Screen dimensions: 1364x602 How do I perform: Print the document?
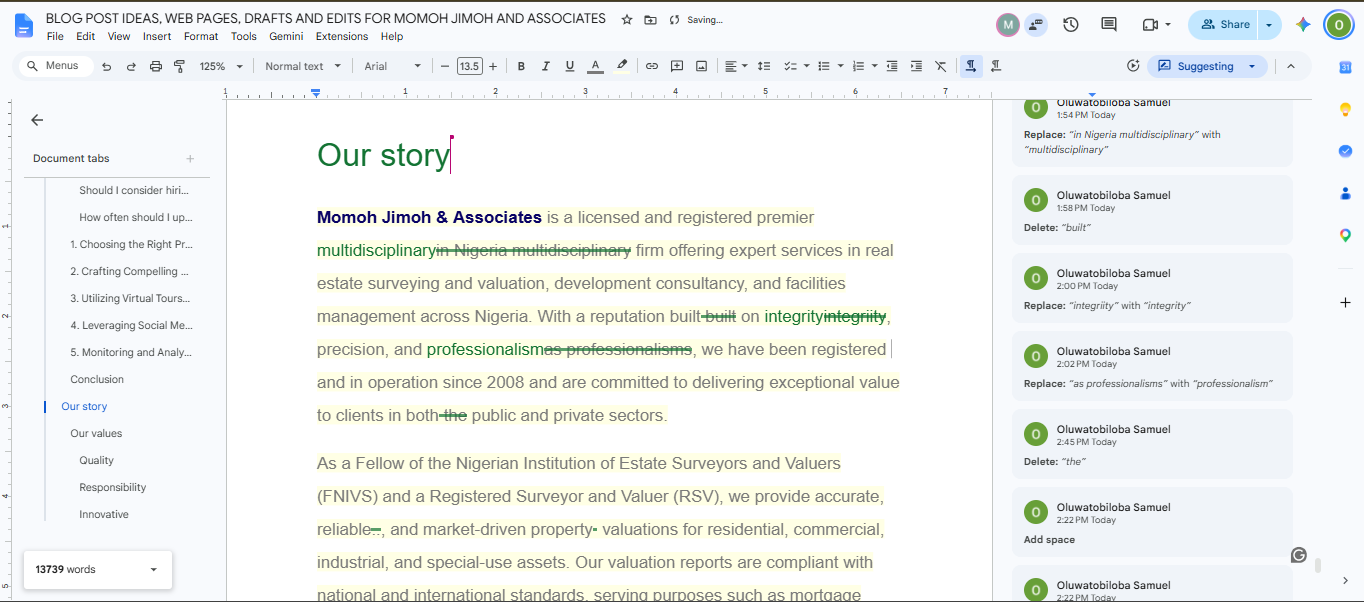155,66
